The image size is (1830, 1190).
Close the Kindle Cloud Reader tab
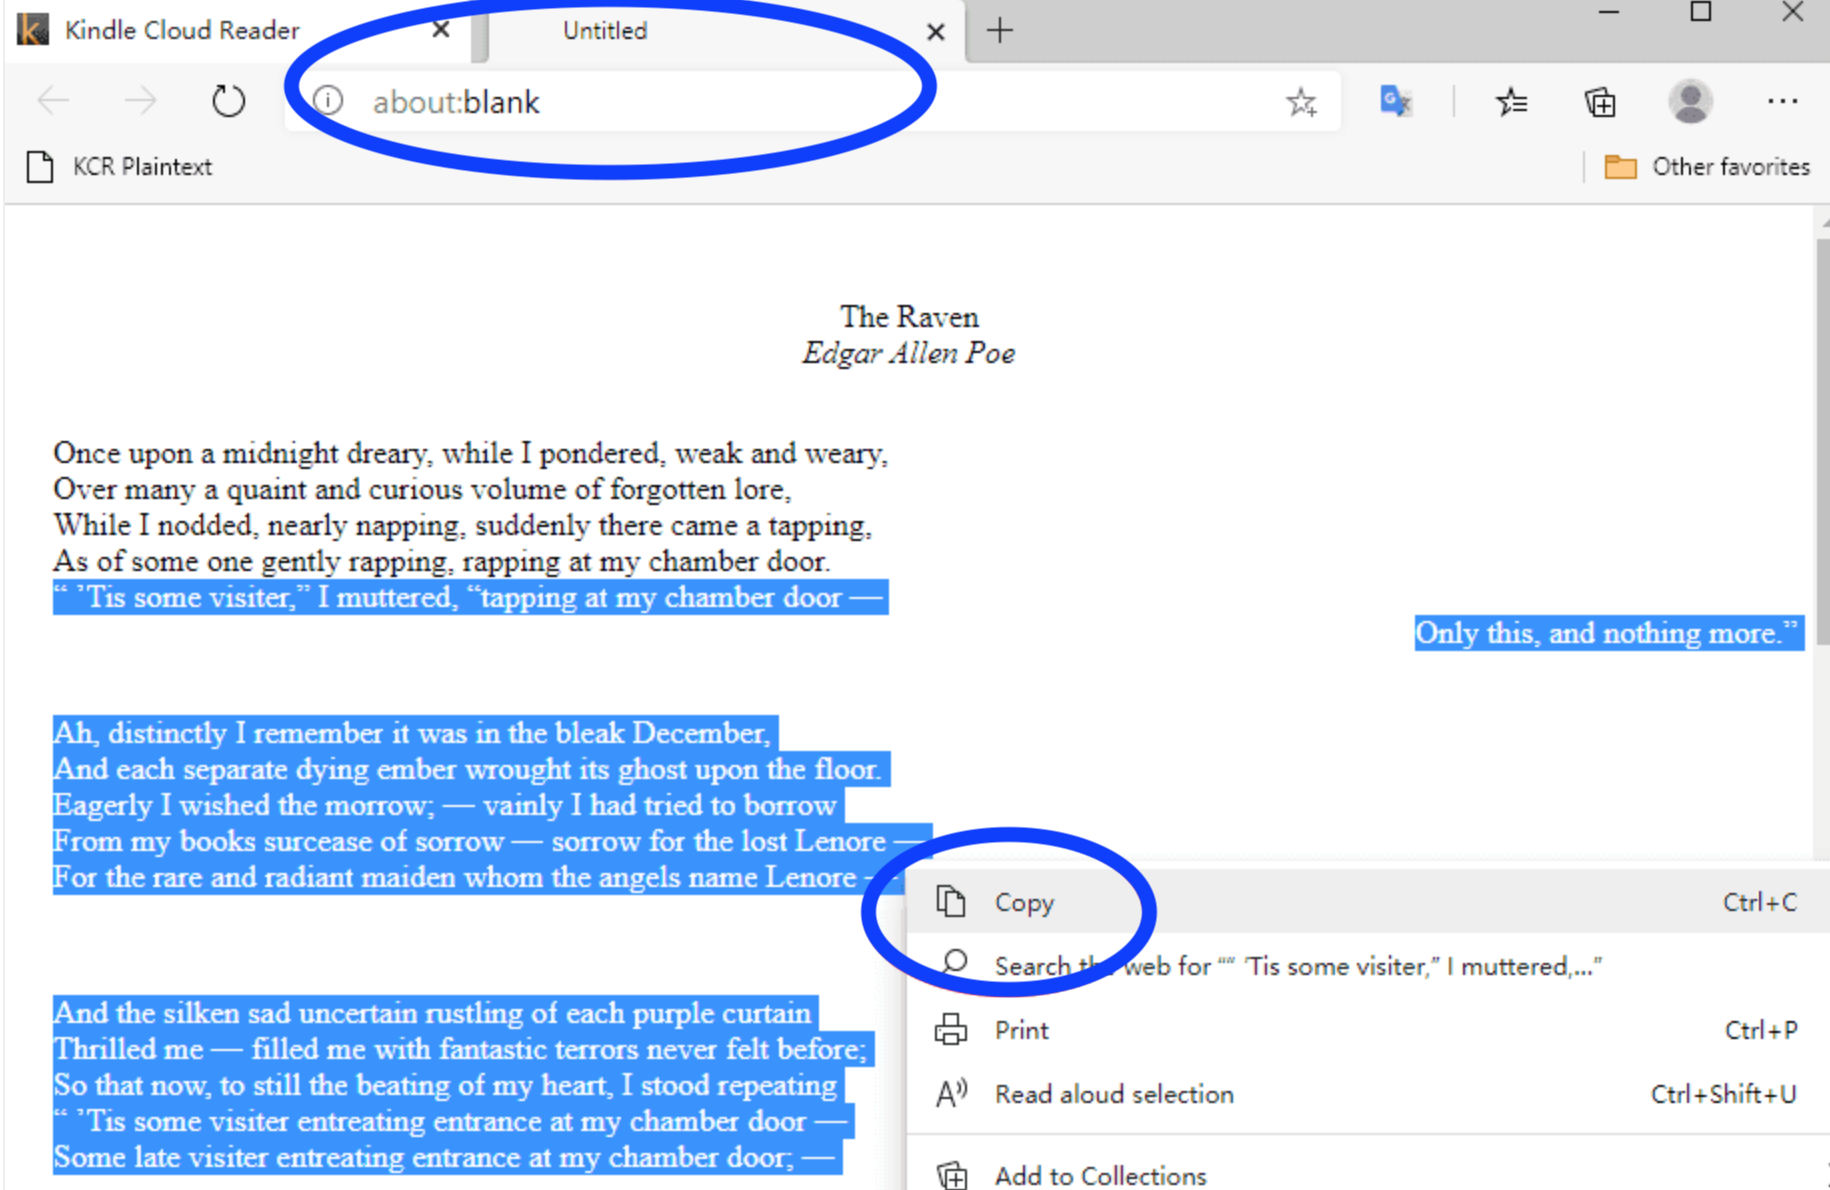point(440,30)
